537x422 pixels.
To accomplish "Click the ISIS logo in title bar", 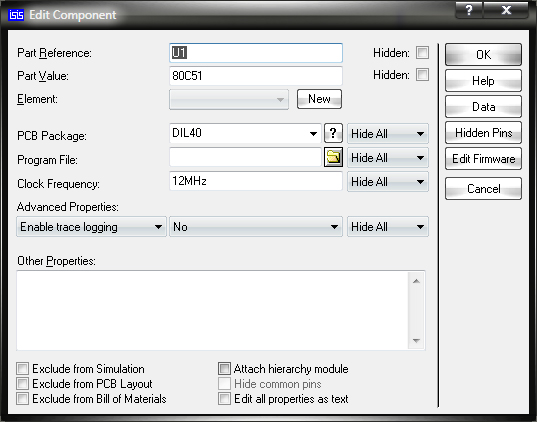I will click(16, 15).
